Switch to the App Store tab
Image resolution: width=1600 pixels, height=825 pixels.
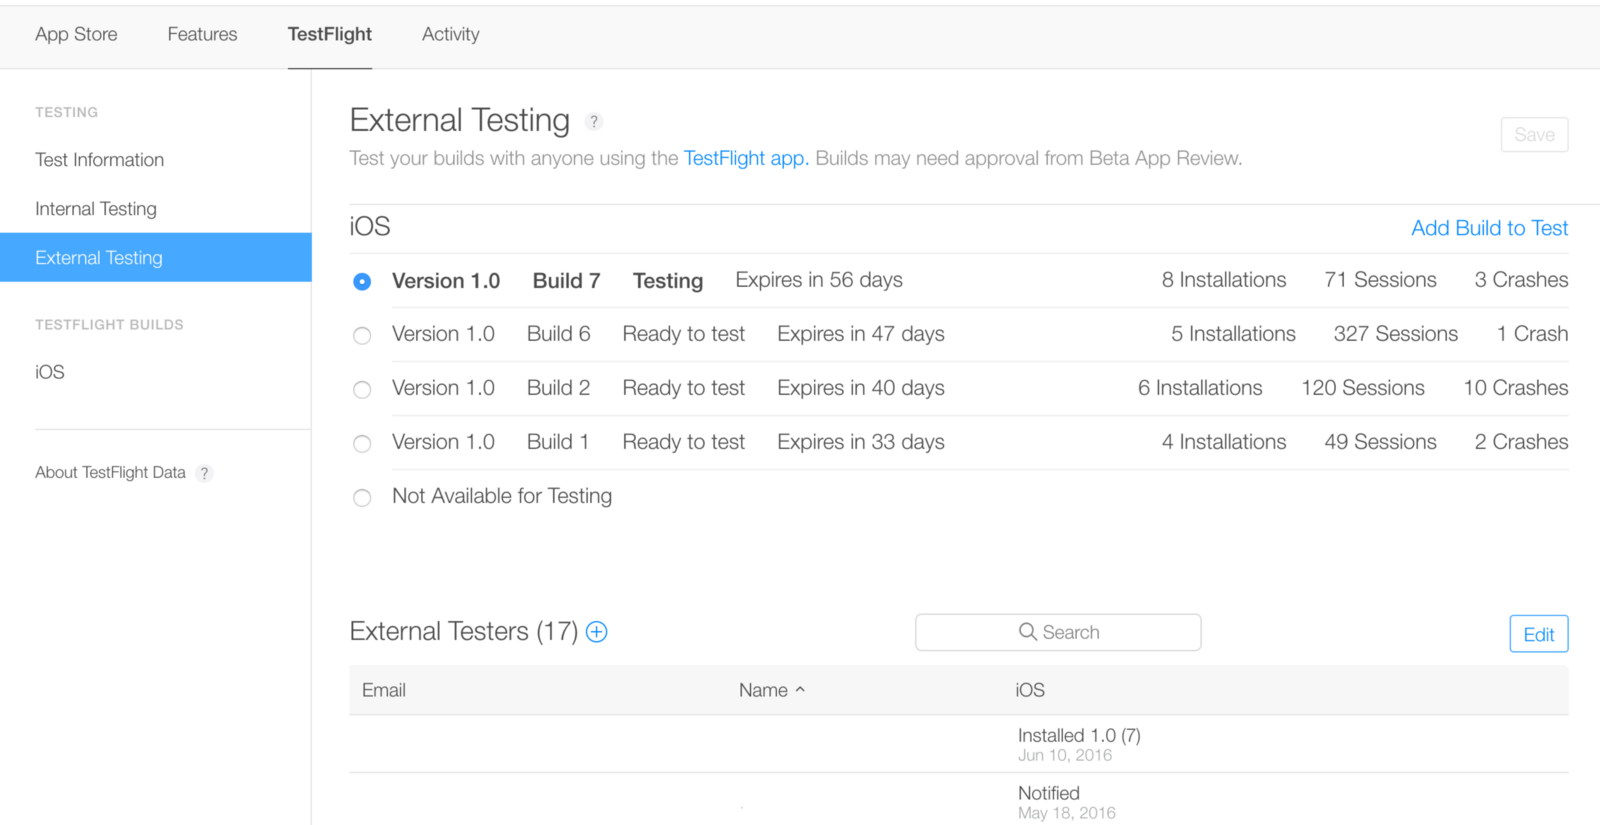click(76, 34)
